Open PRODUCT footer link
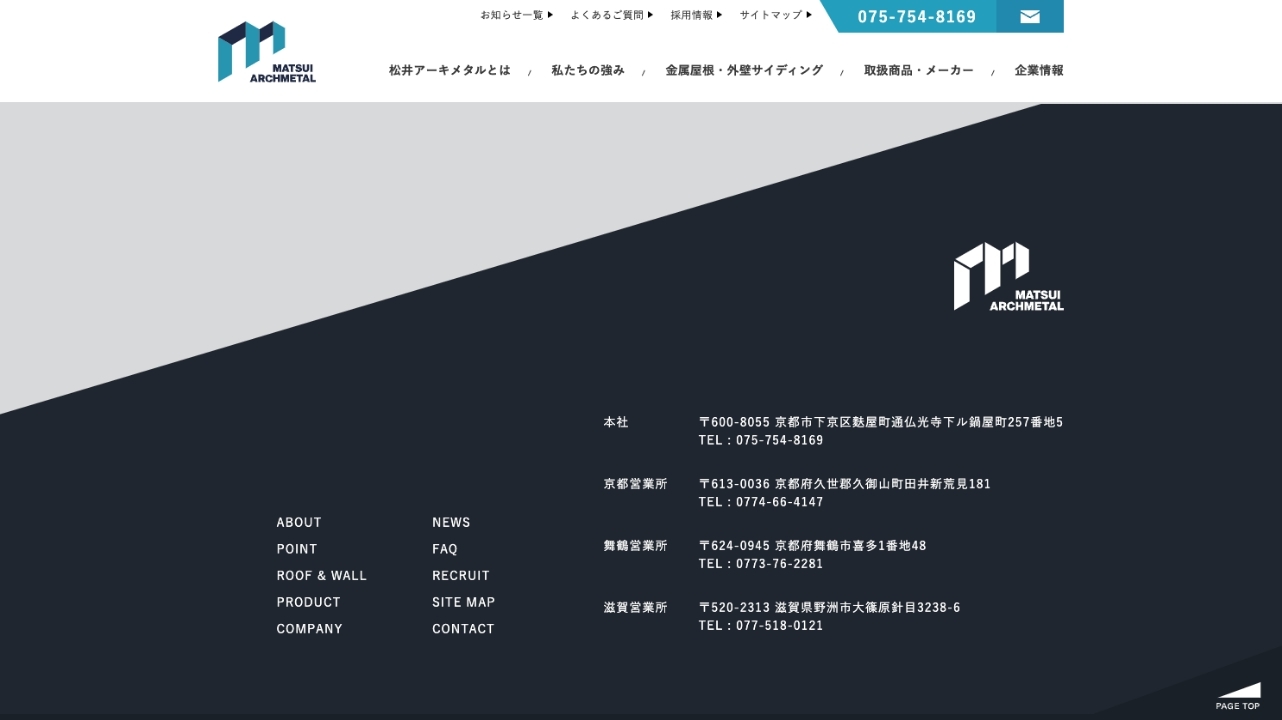The width and height of the screenshot is (1282, 720). click(x=308, y=602)
